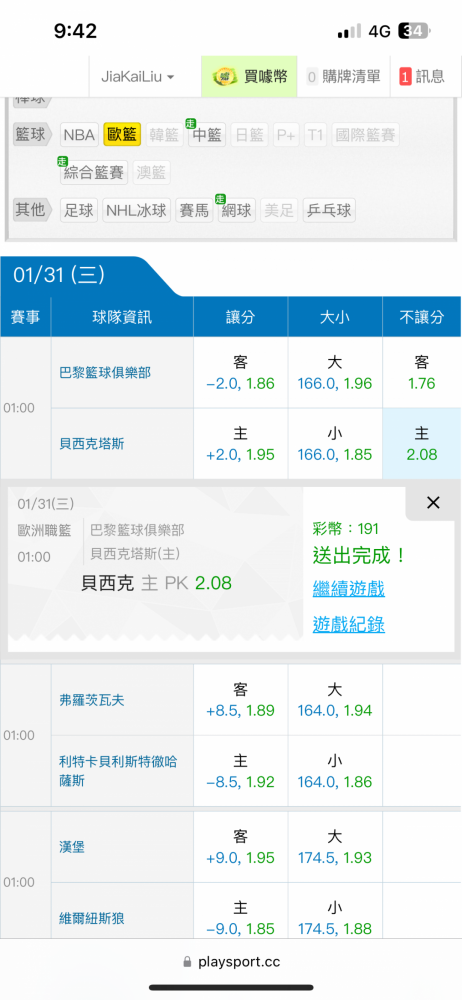Viewport: 462px width, 1000px height.
Task: Expand the JiaKaiLiu account dropdown
Action: coord(138,77)
